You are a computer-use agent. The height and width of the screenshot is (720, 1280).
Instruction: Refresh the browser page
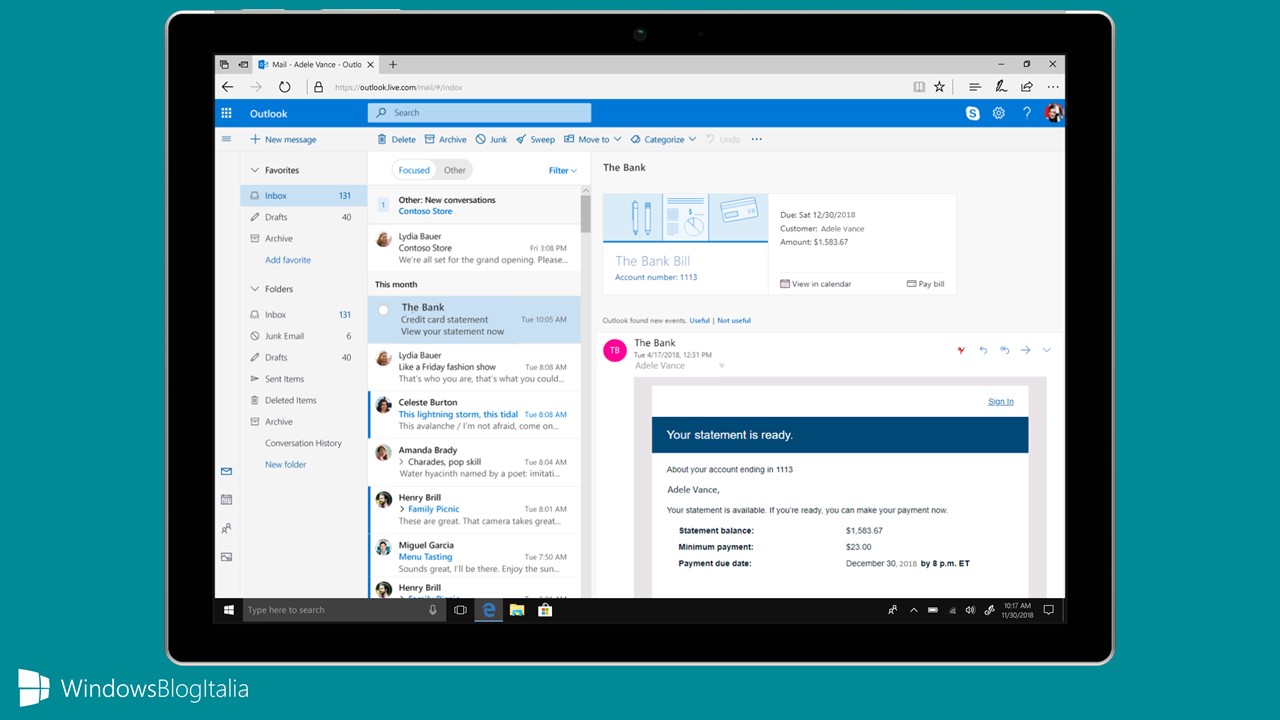point(284,87)
